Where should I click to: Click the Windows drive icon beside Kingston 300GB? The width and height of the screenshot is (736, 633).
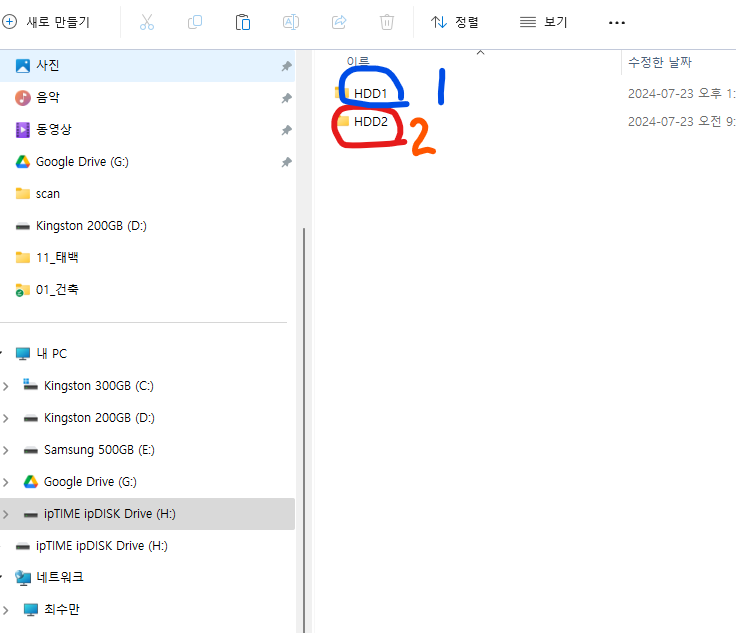coord(31,385)
